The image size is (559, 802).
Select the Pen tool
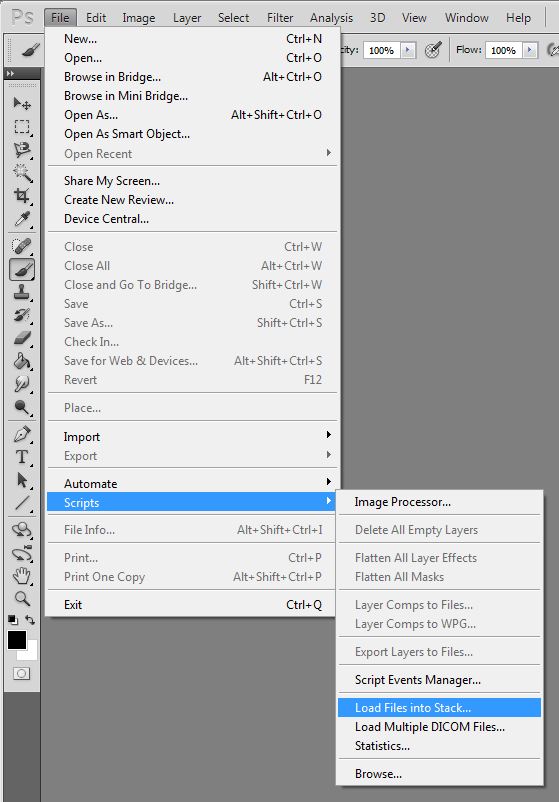pyautogui.click(x=21, y=434)
